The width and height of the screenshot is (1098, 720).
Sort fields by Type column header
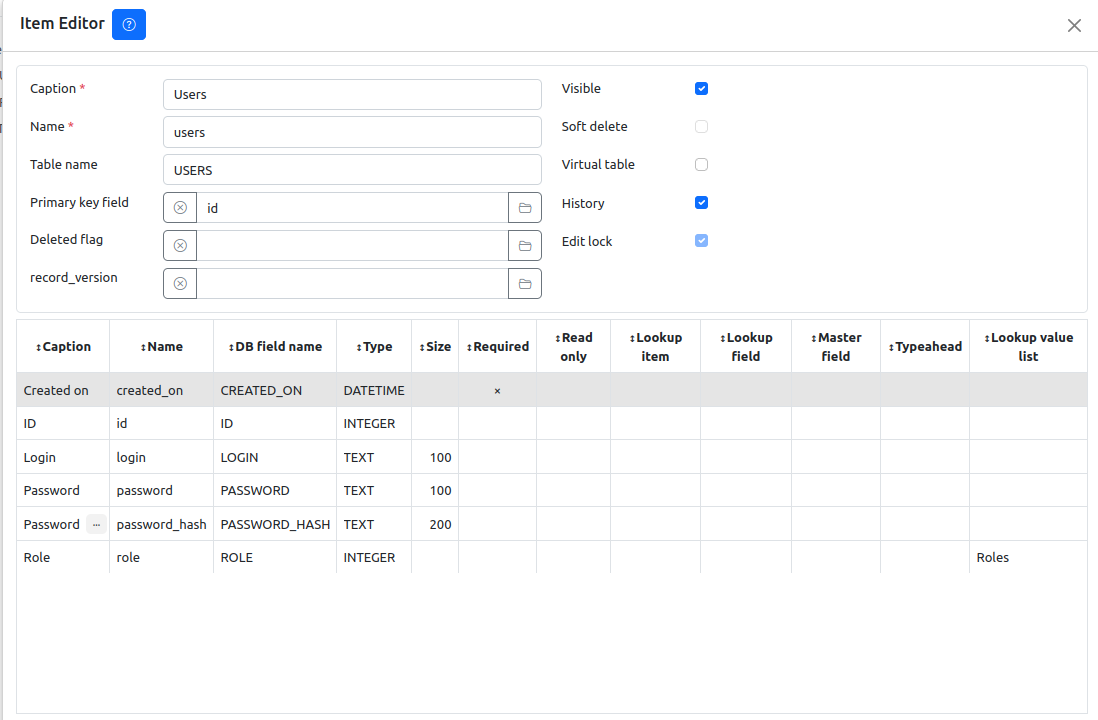coord(374,347)
